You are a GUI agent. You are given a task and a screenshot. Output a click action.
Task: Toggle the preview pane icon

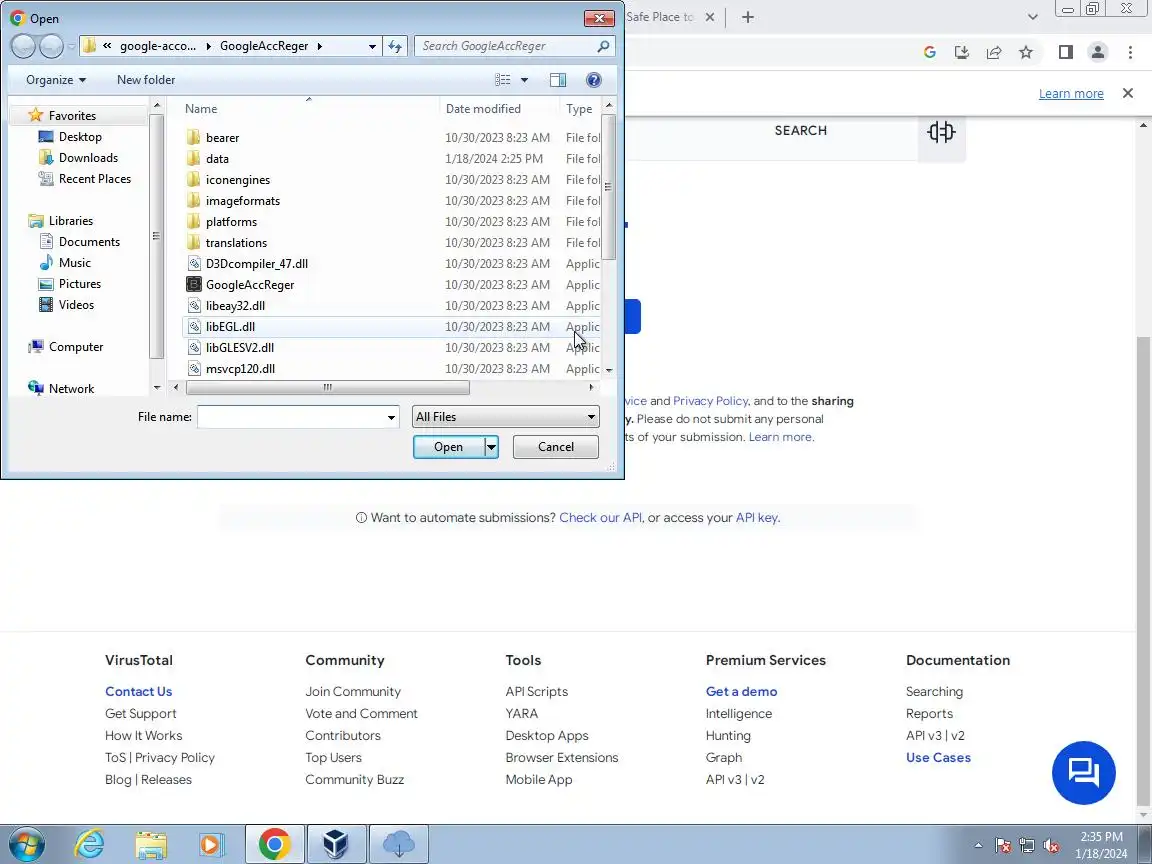coord(558,79)
